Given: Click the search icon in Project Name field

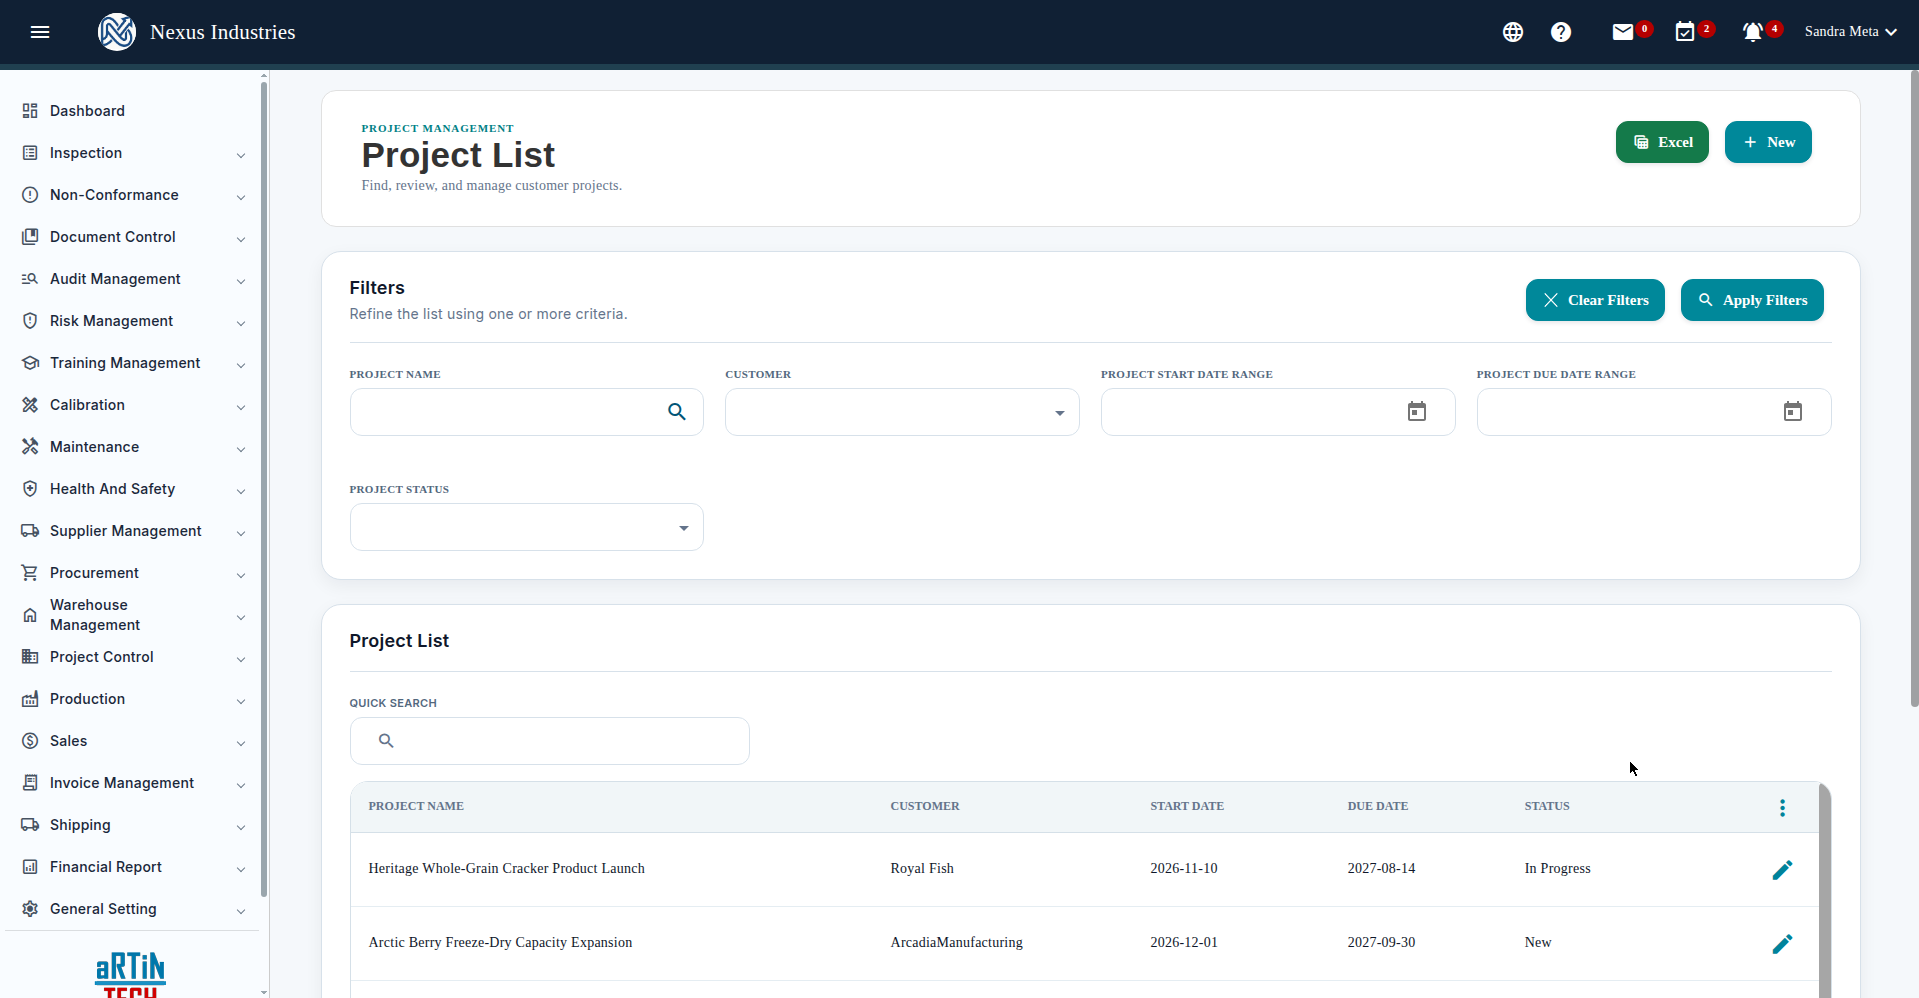Looking at the screenshot, I should coord(677,412).
